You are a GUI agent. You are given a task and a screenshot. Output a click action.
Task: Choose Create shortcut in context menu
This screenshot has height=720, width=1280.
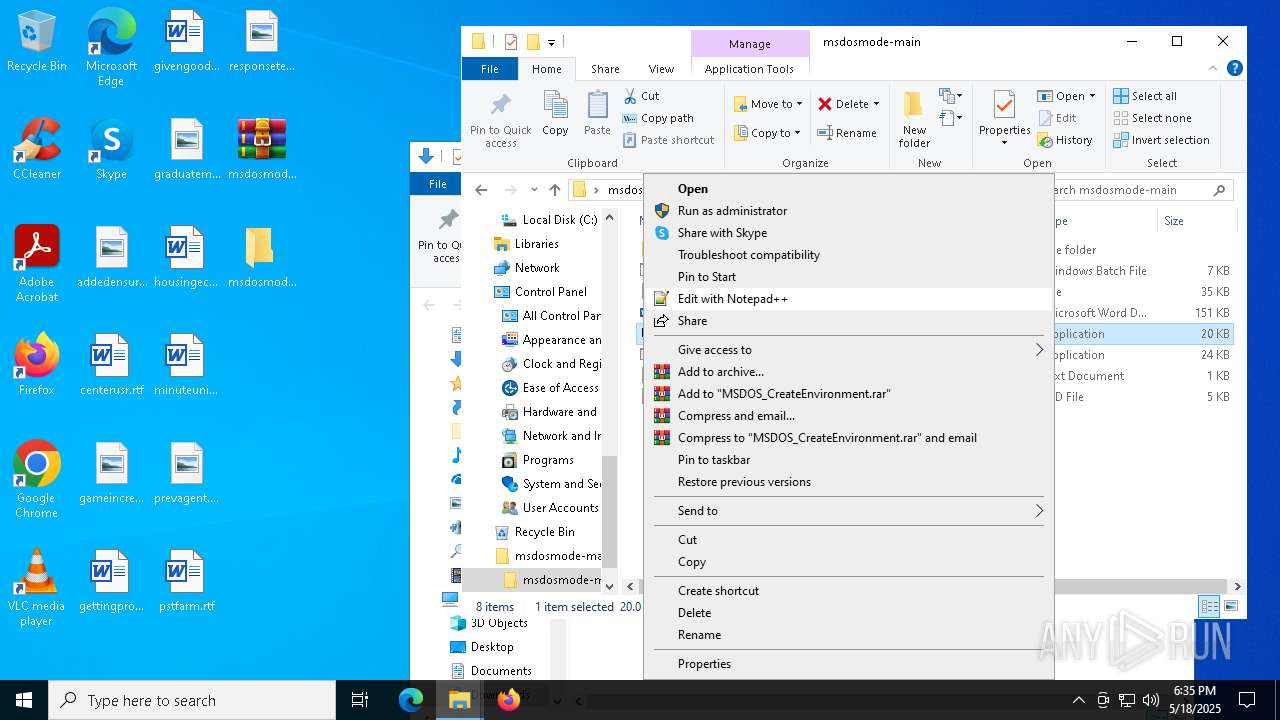(x=848, y=591)
